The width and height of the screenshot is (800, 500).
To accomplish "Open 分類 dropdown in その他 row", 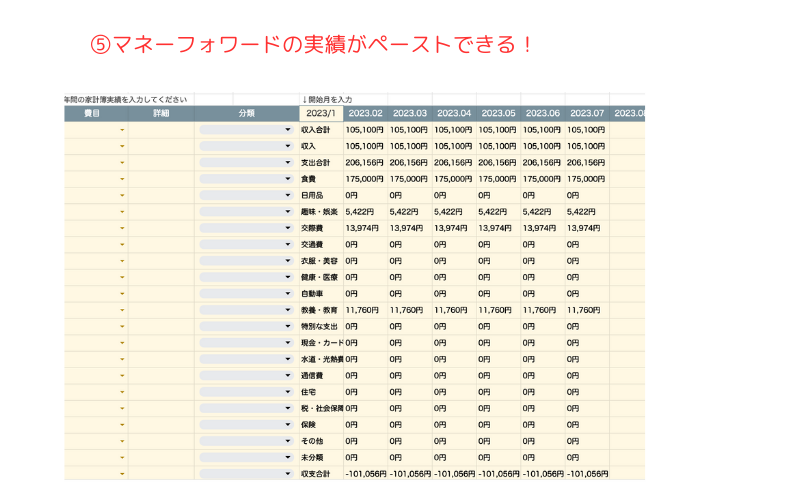I will click(x=246, y=441).
